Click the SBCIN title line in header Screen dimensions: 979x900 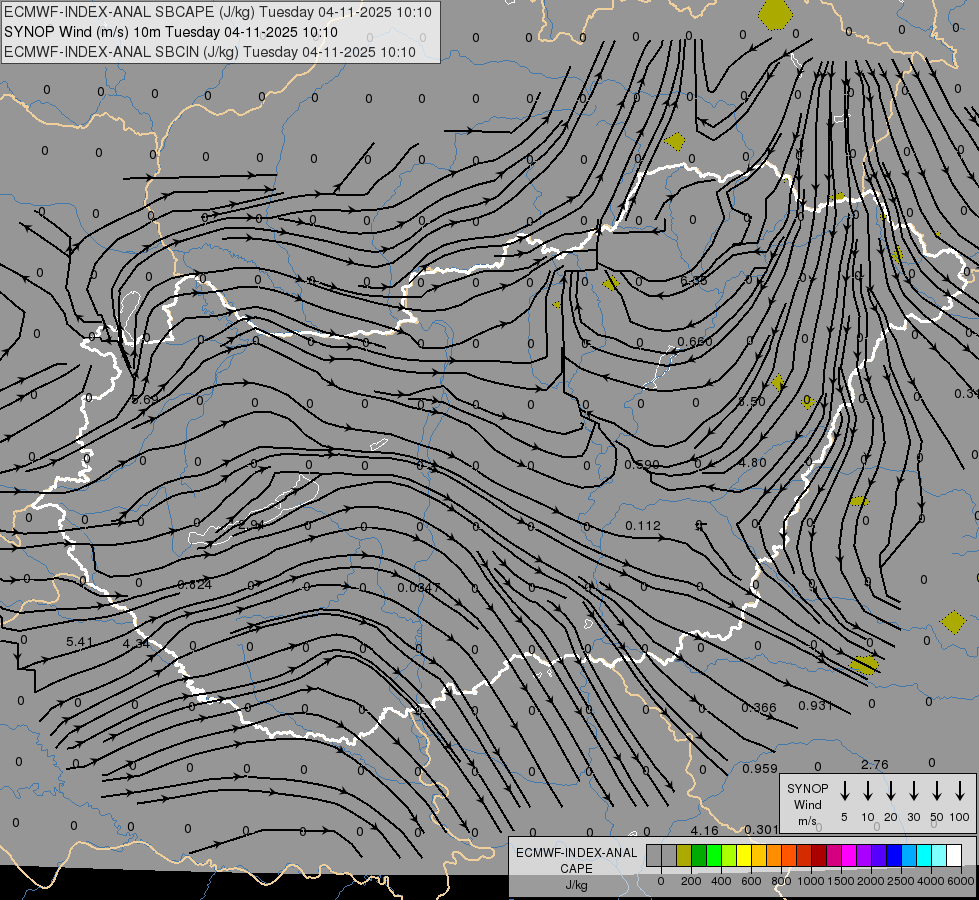point(210,52)
